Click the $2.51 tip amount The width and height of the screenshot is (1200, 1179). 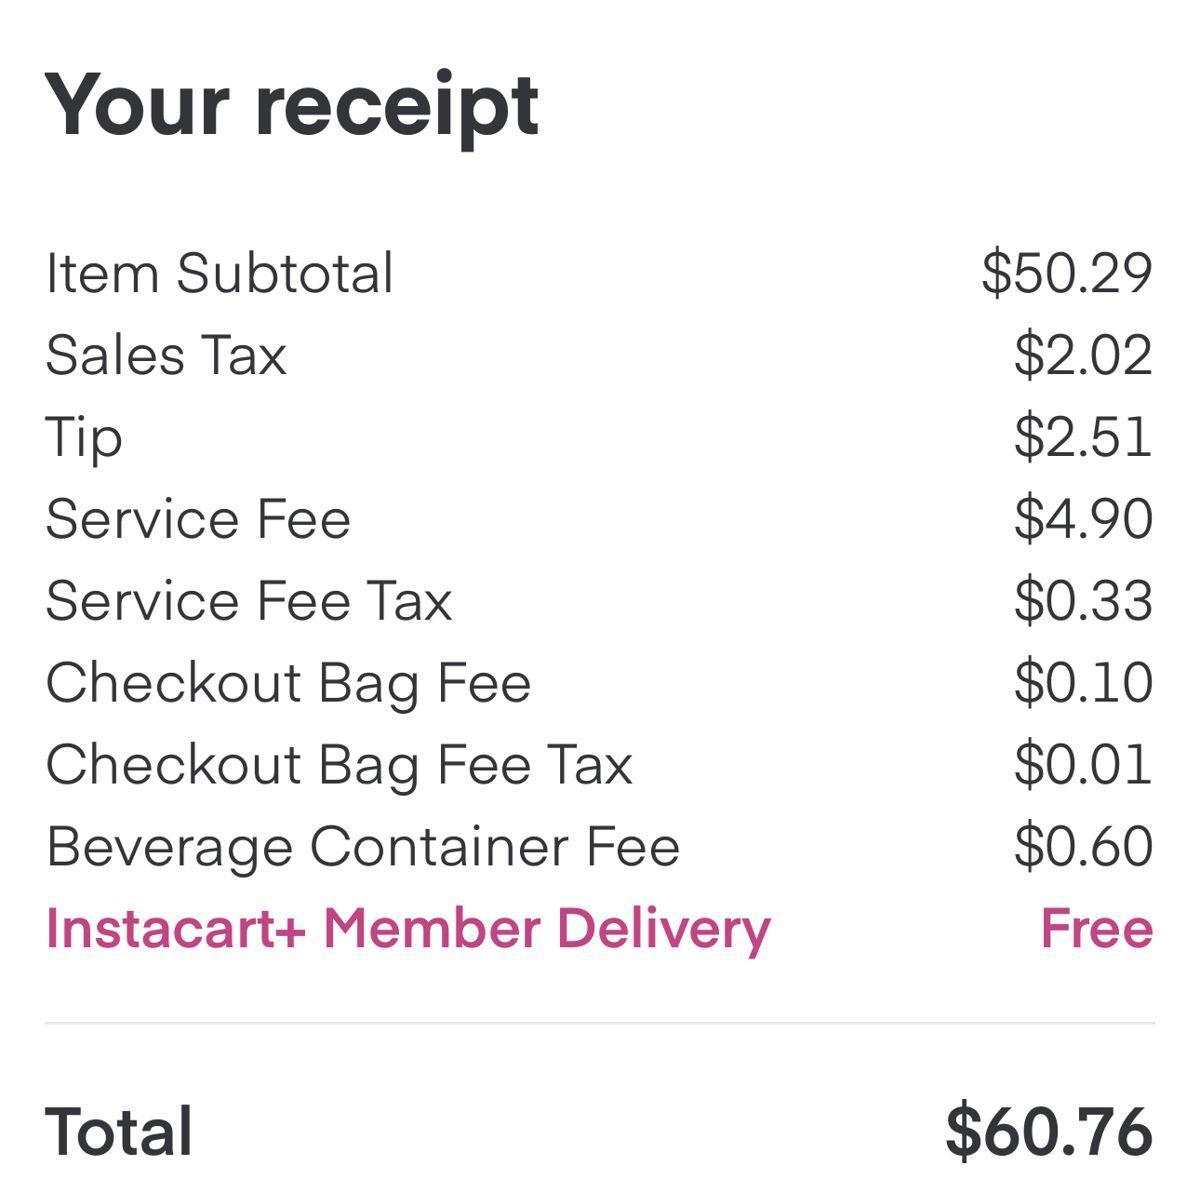[x=1083, y=437]
